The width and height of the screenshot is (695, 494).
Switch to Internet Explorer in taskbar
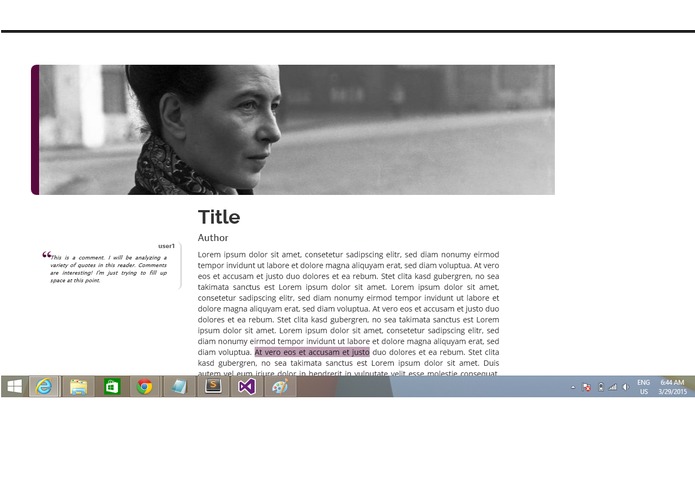[44, 386]
